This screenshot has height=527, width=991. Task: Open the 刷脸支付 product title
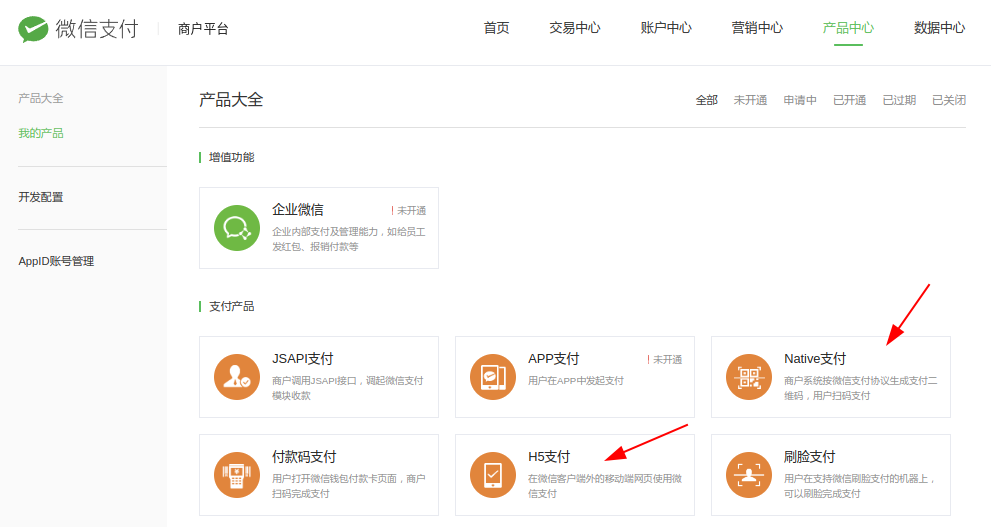coord(810,457)
